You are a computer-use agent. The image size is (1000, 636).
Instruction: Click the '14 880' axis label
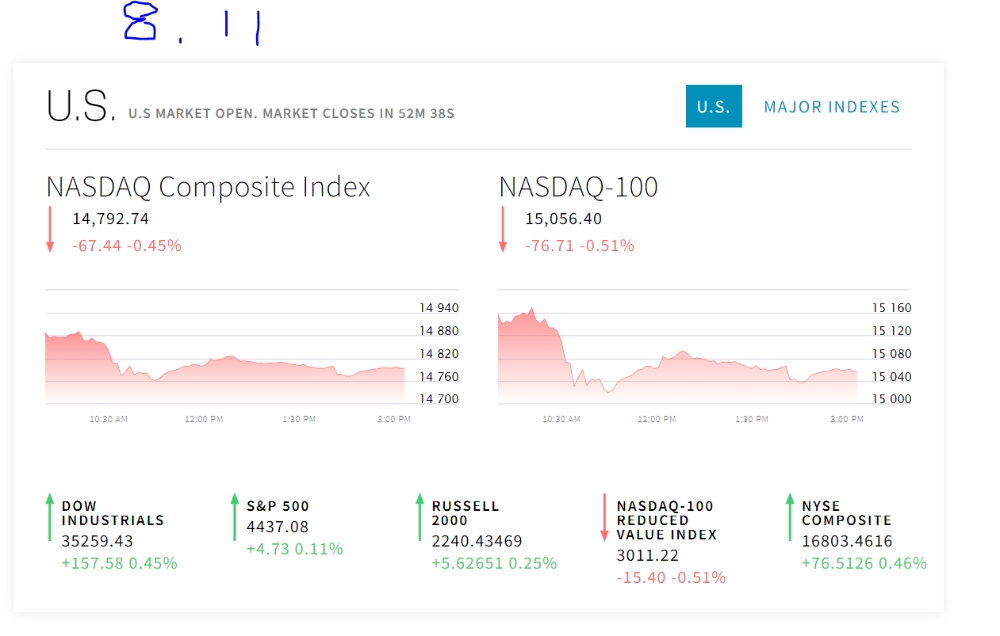(x=439, y=331)
